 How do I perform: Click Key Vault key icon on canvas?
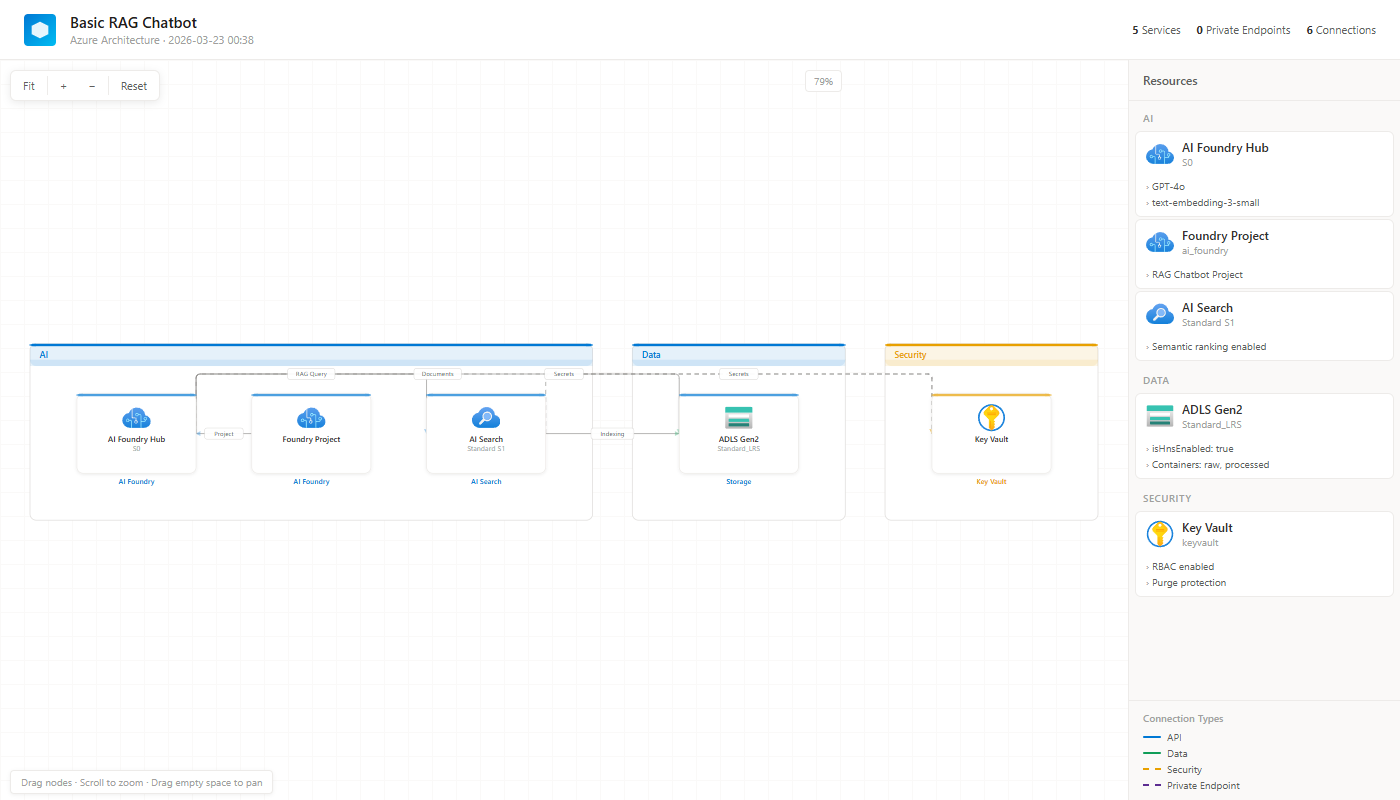pyautogui.click(x=991, y=418)
